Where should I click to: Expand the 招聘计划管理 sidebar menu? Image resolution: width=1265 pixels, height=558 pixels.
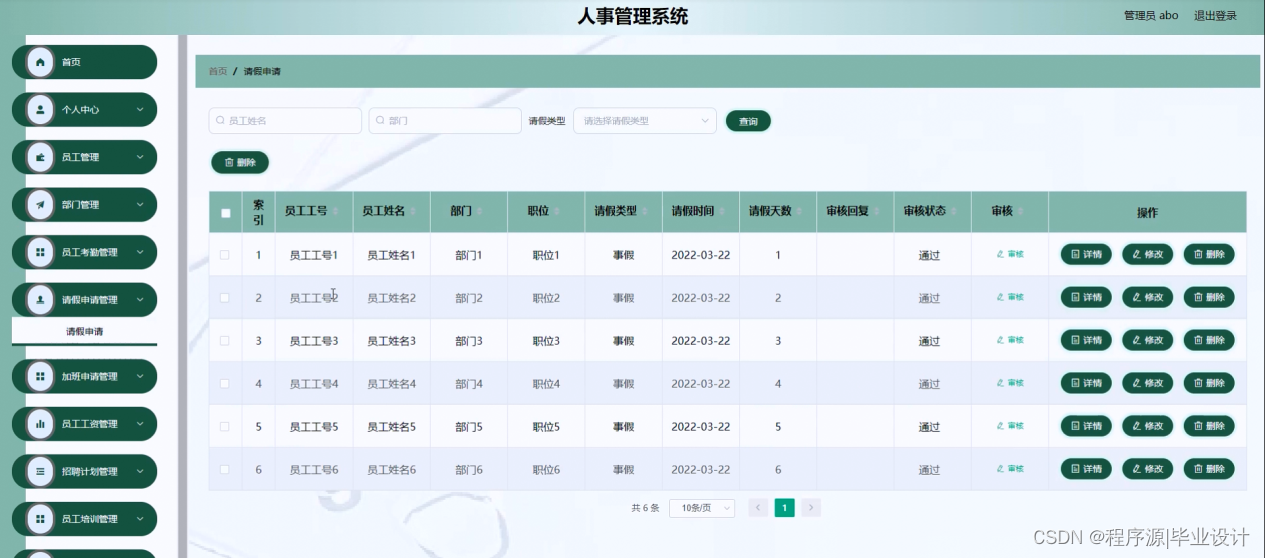pos(84,472)
